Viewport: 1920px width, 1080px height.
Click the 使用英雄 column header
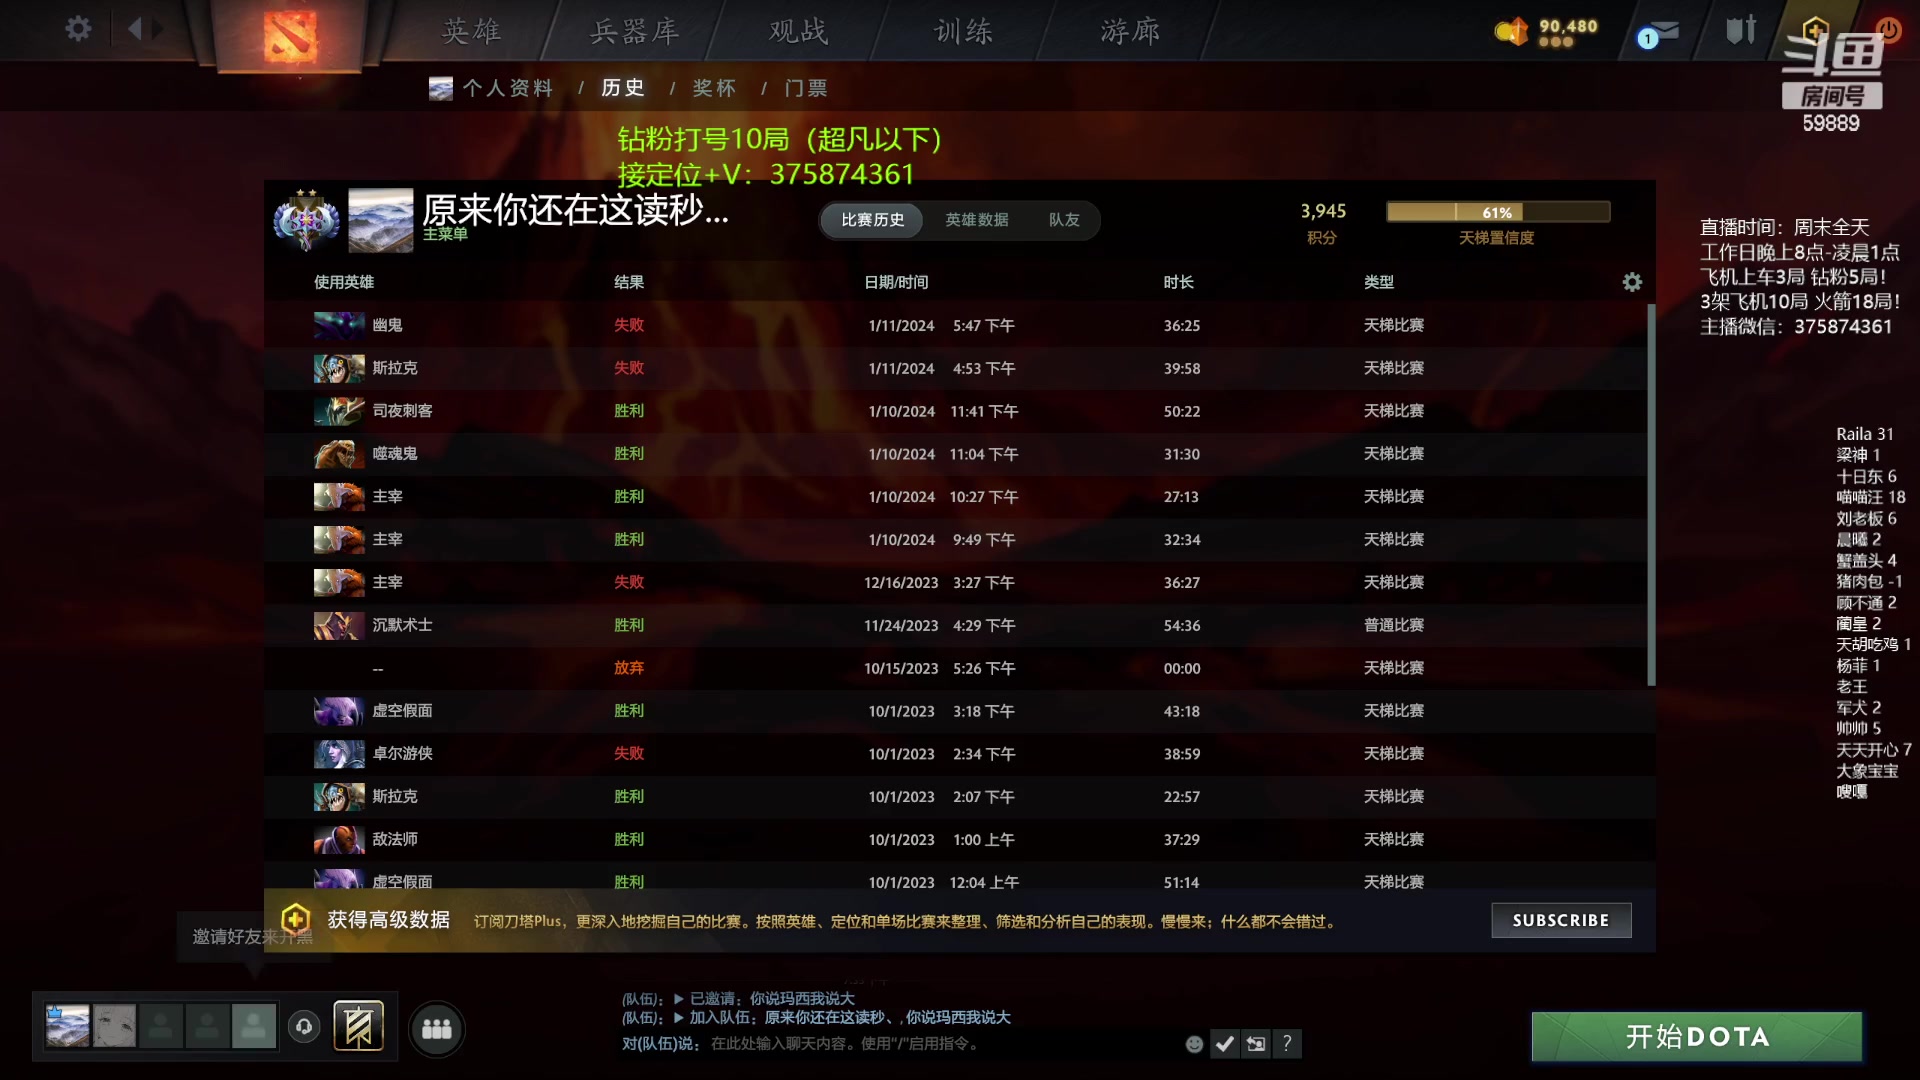pyautogui.click(x=344, y=282)
